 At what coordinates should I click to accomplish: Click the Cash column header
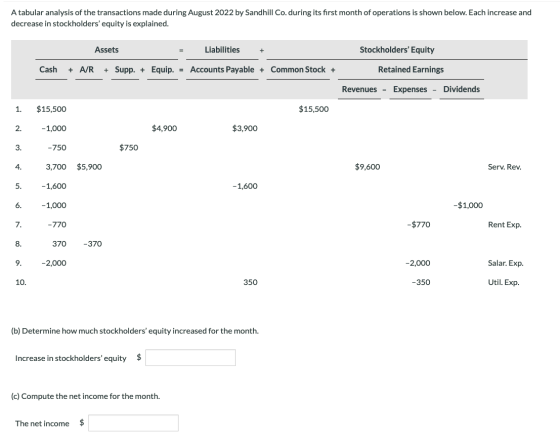tap(48, 69)
